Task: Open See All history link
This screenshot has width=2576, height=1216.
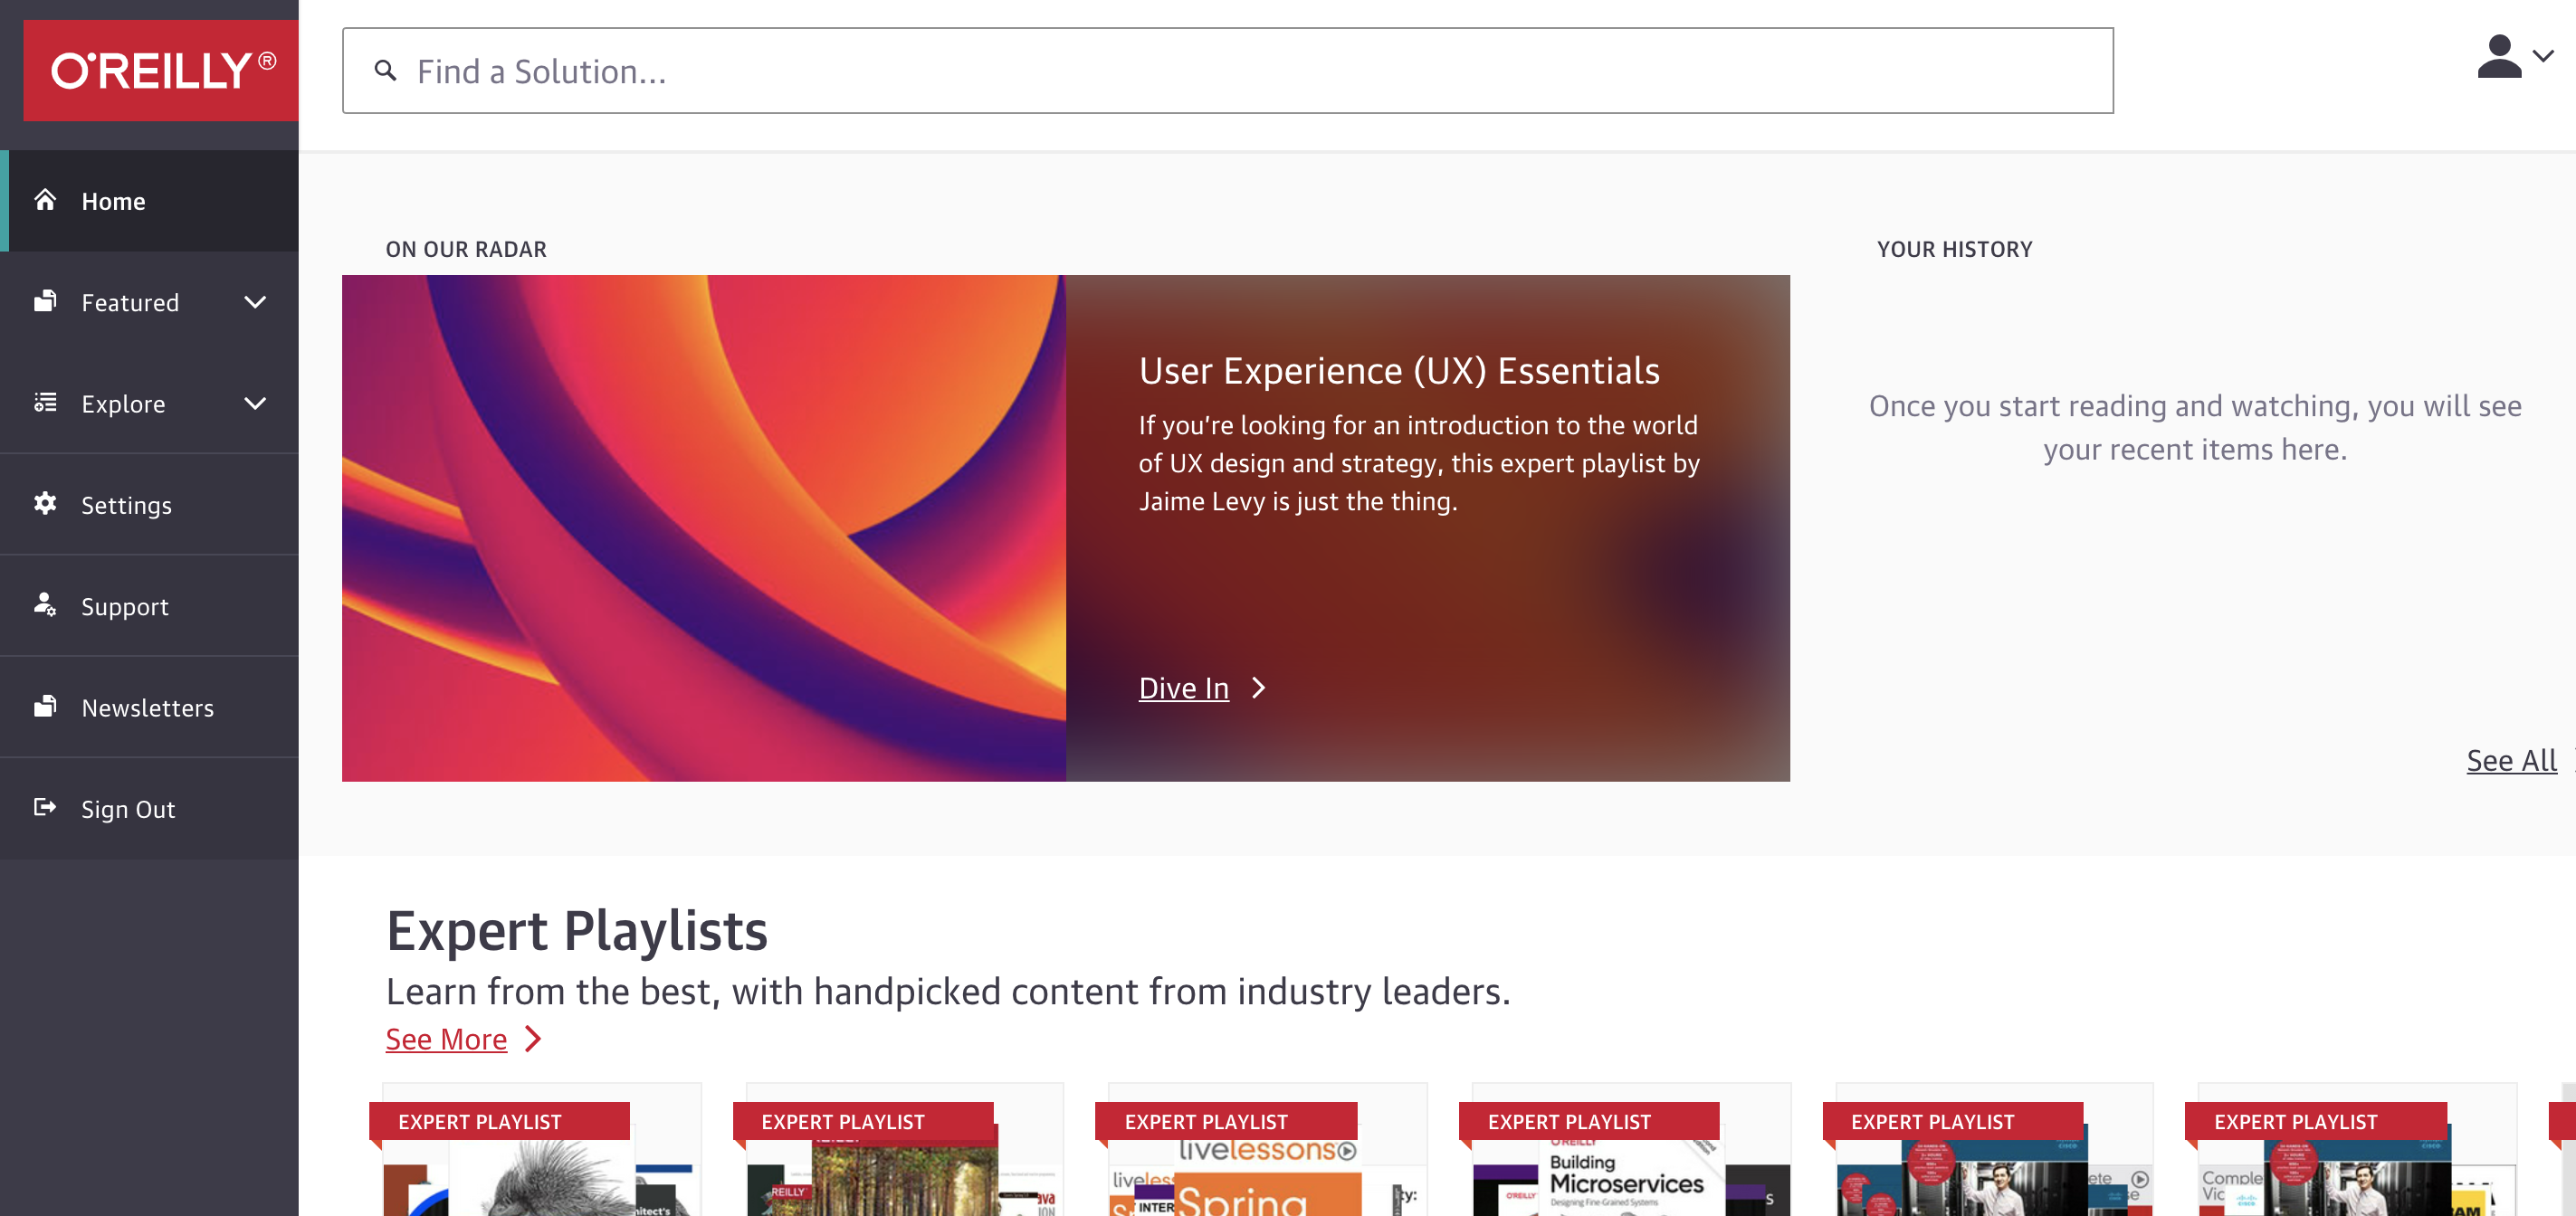Action: [2510, 761]
